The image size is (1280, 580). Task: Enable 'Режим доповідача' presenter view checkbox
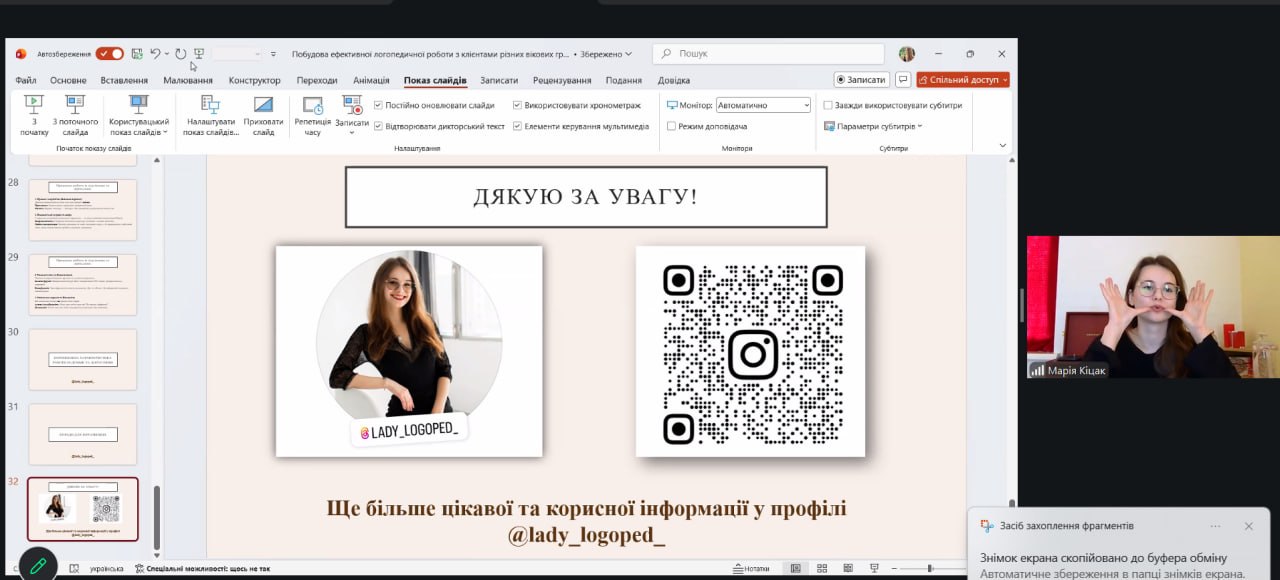[671, 127]
